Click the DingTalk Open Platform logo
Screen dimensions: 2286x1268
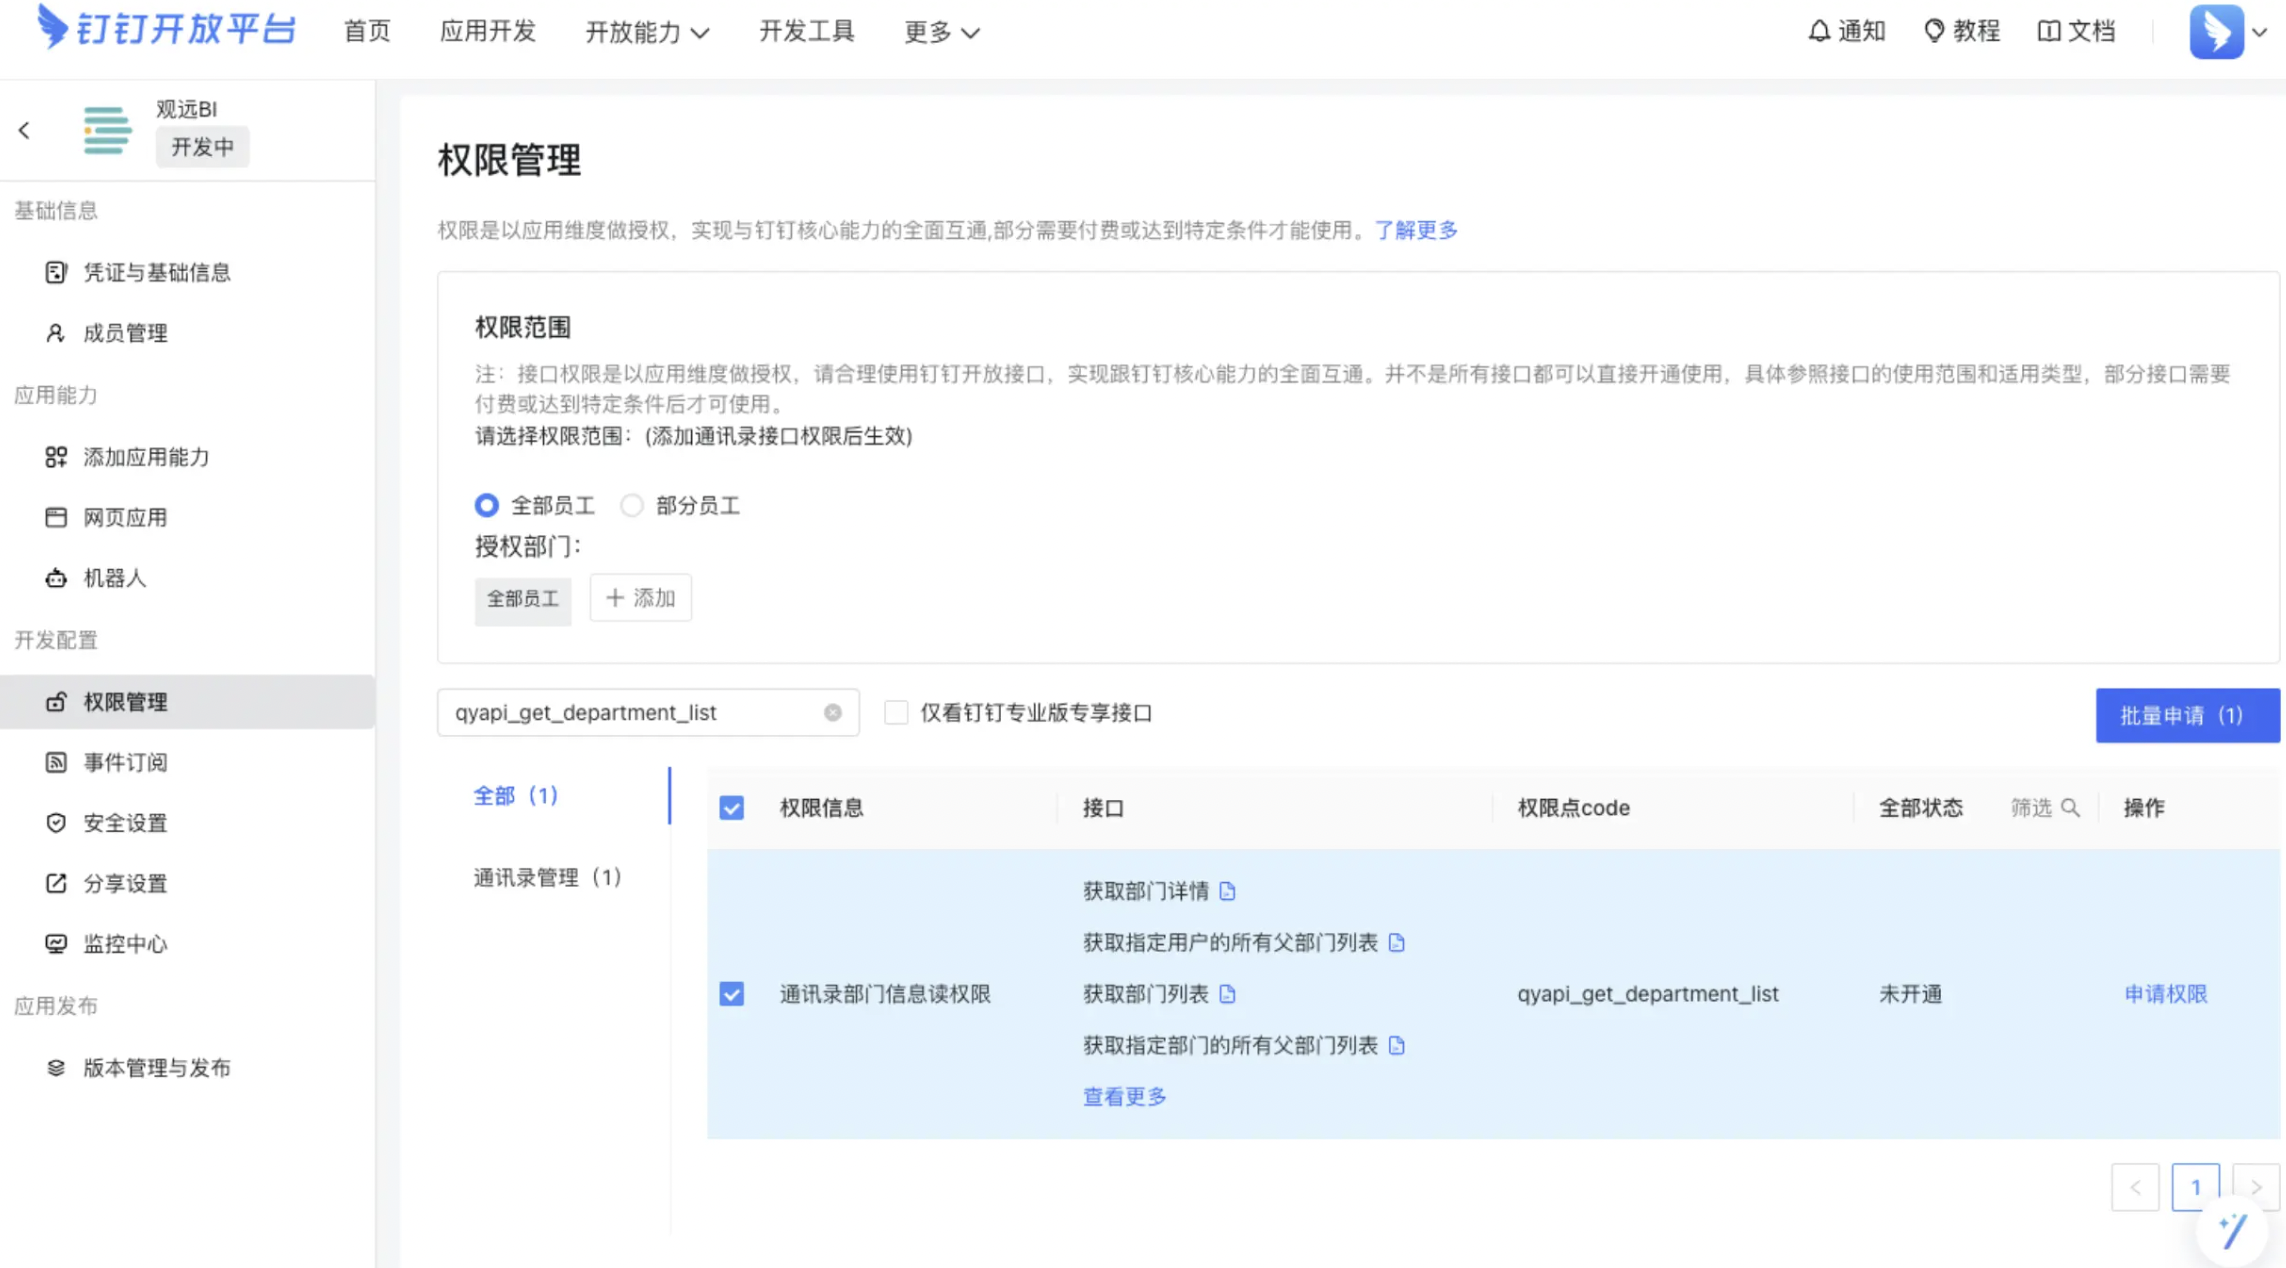pyautogui.click(x=166, y=28)
